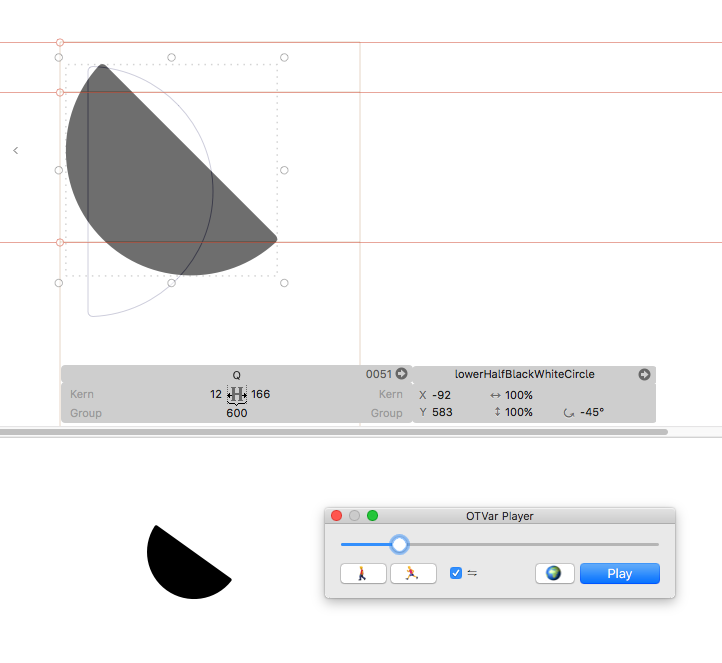
Task: Click the left Kern field in glyph info
Action: [82, 394]
